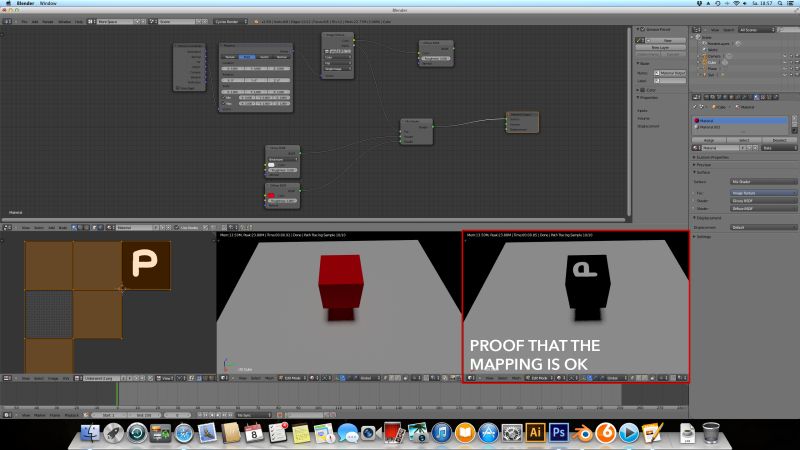
Task: Open the UVs menu in image editor
Action: (66, 378)
